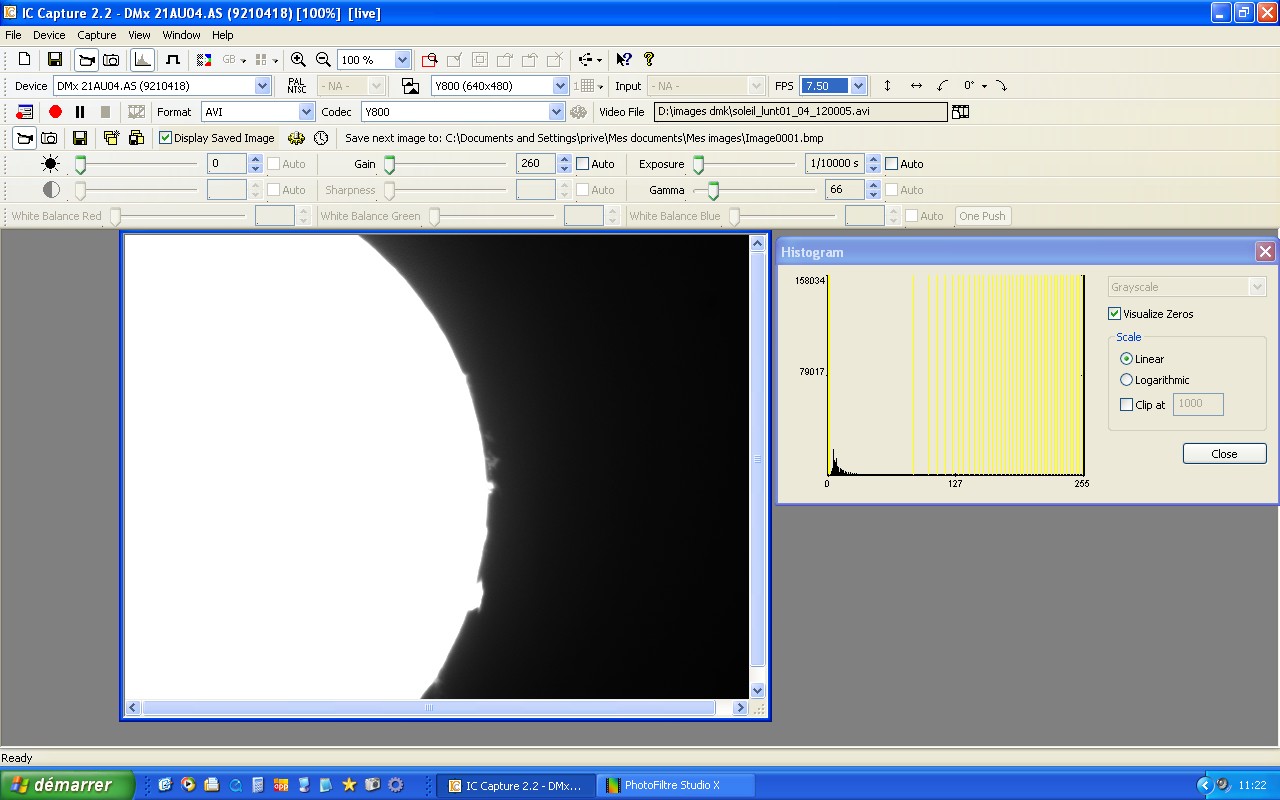This screenshot has width=1280, height=800.
Task: Click the zoom in magnifier
Action: click(298, 59)
